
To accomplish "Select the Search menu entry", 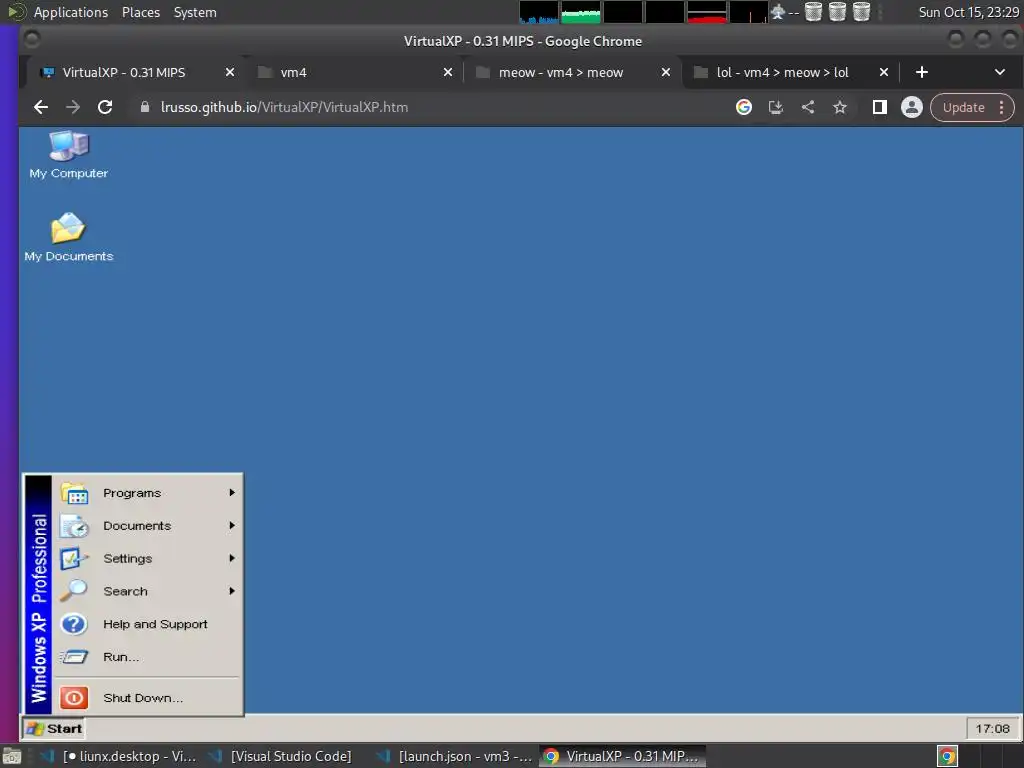I will tap(148, 591).
